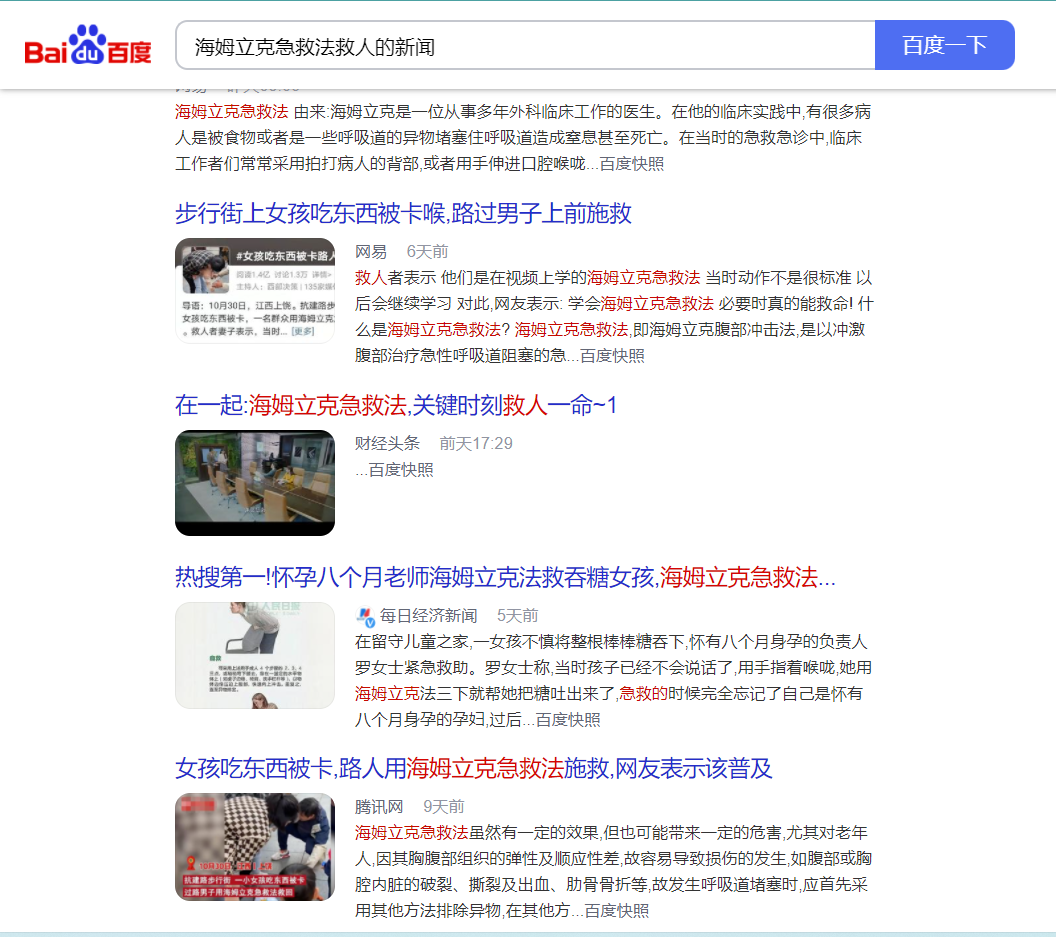Click the 财经头条 source label

coord(387,443)
